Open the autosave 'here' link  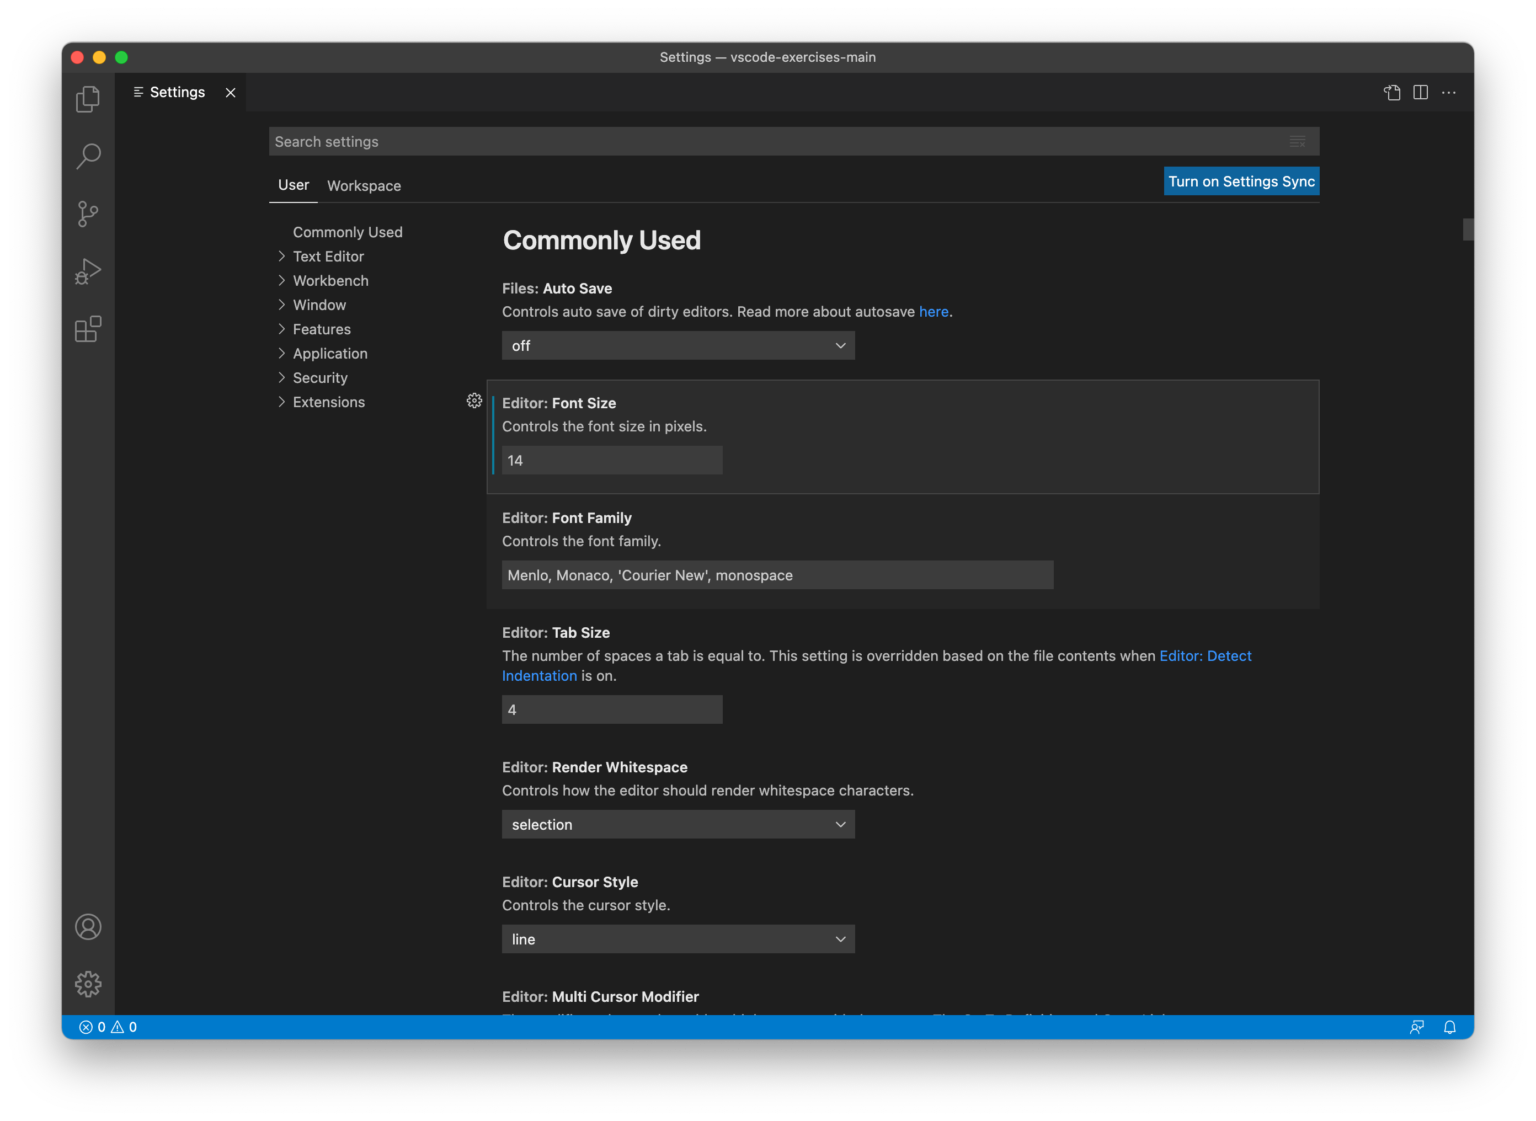click(x=933, y=312)
